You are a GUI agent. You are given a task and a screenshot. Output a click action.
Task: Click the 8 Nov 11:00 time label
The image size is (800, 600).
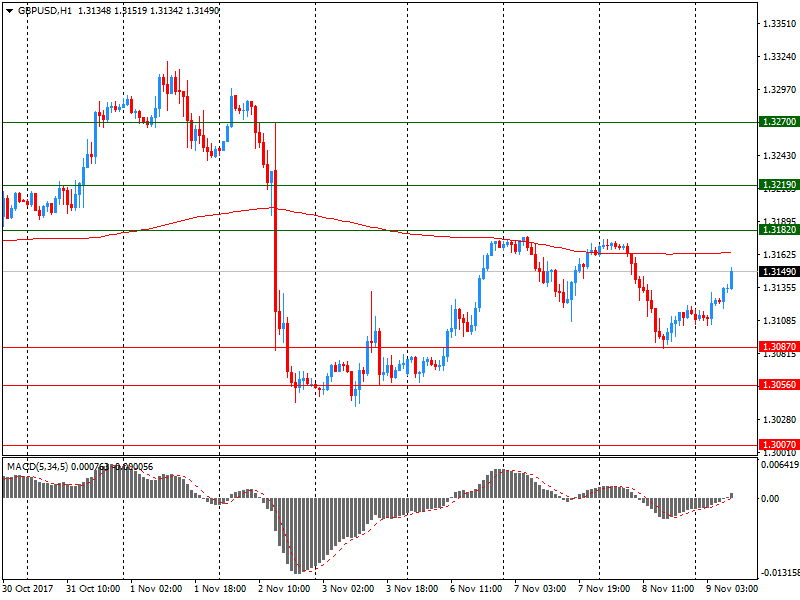tap(668, 589)
